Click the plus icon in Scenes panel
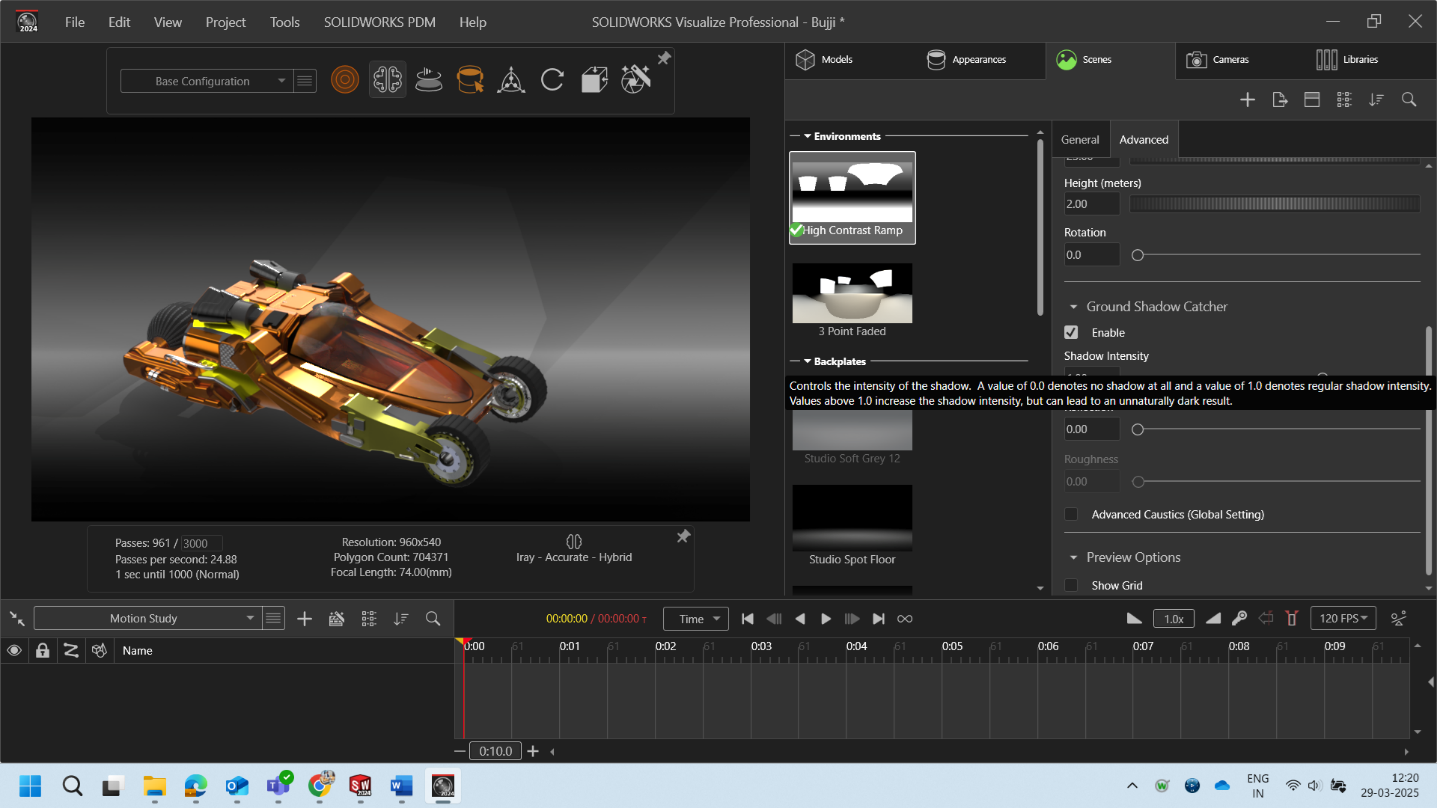This screenshot has width=1437, height=808. (1247, 99)
